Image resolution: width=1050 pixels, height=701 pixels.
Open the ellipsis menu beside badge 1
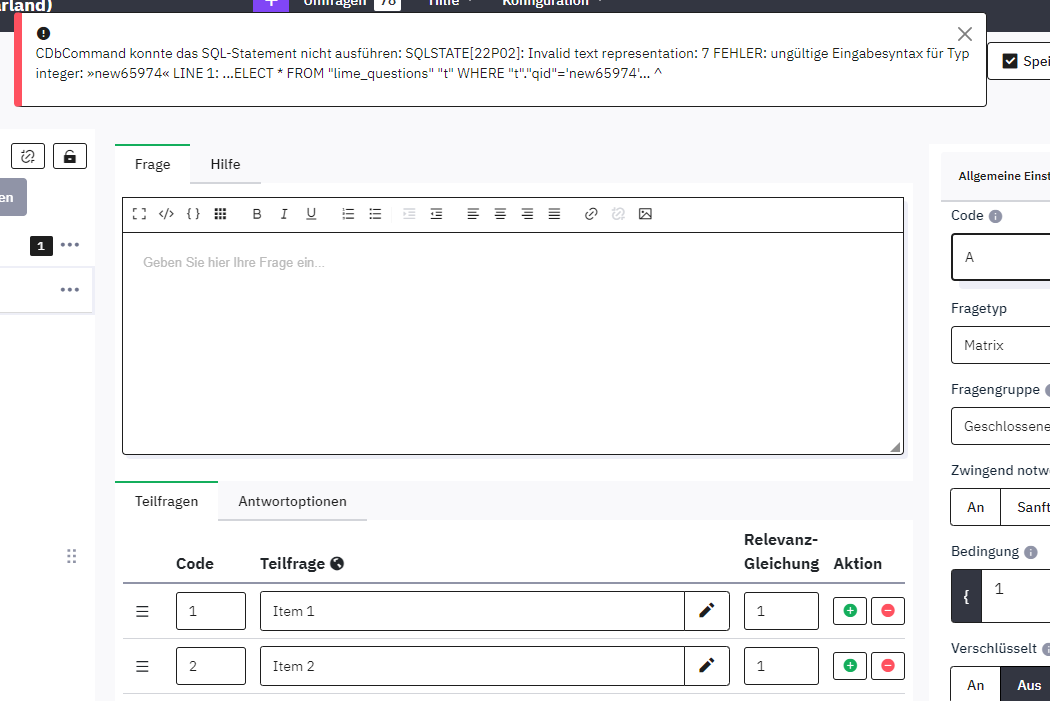click(x=70, y=245)
